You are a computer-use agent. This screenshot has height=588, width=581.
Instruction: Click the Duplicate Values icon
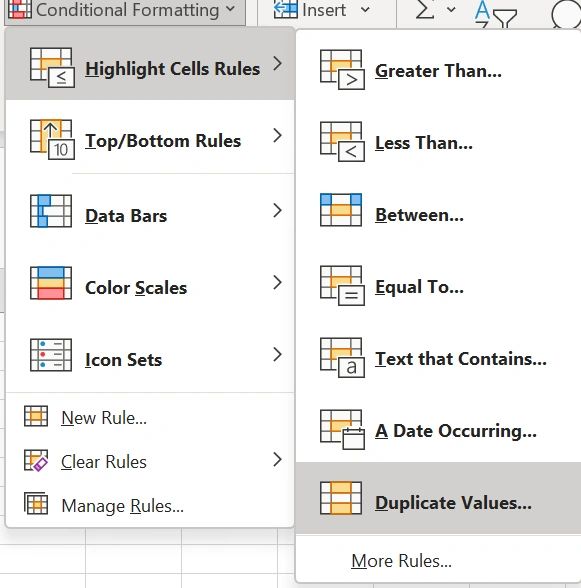tap(341, 498)
